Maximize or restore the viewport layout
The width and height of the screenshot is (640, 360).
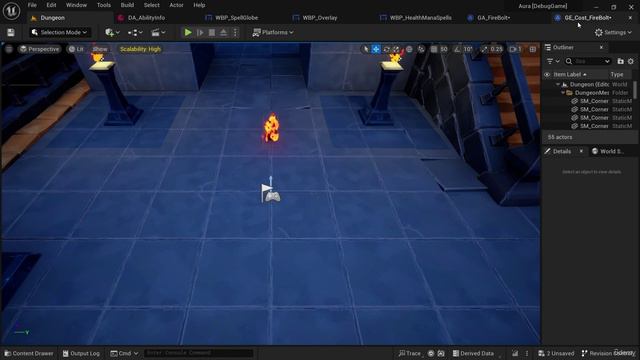point(533,49)
